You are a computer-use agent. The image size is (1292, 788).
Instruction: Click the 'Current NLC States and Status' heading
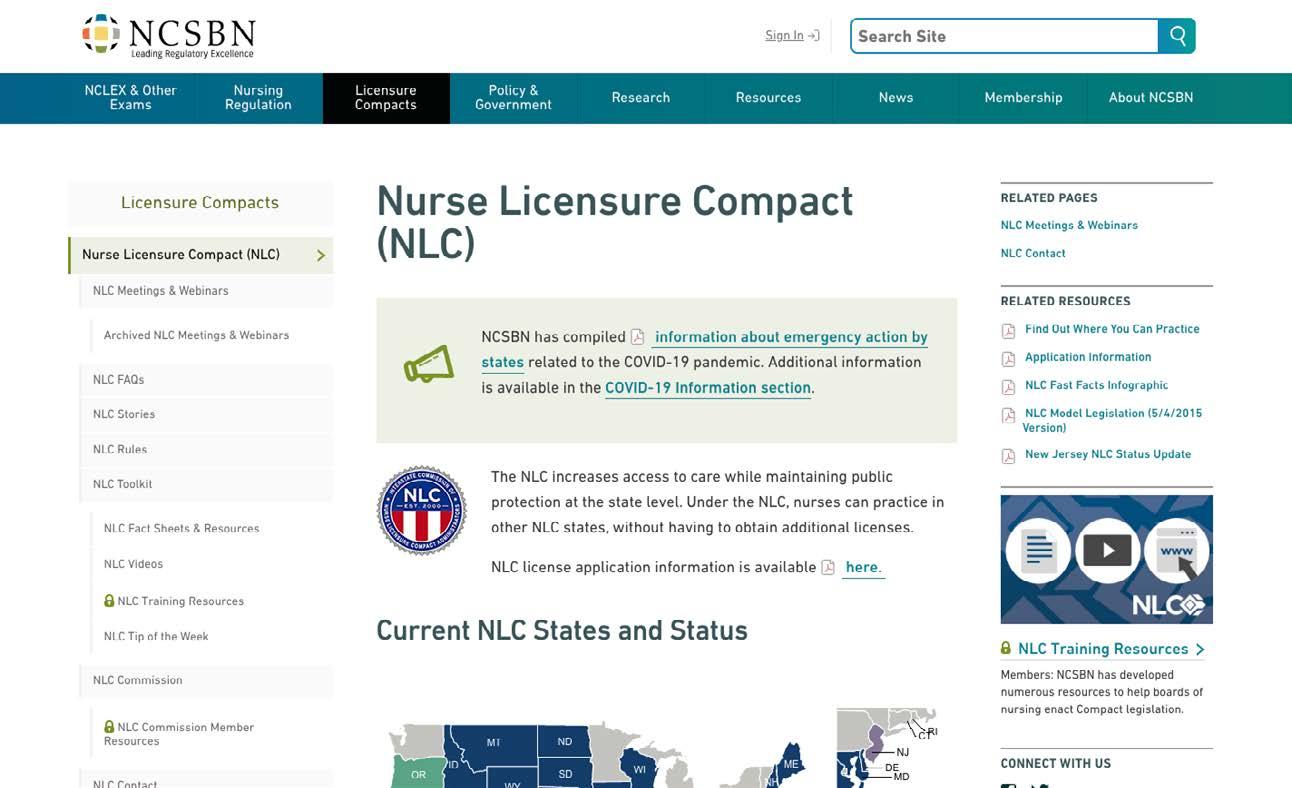click(x=562, y=631)
